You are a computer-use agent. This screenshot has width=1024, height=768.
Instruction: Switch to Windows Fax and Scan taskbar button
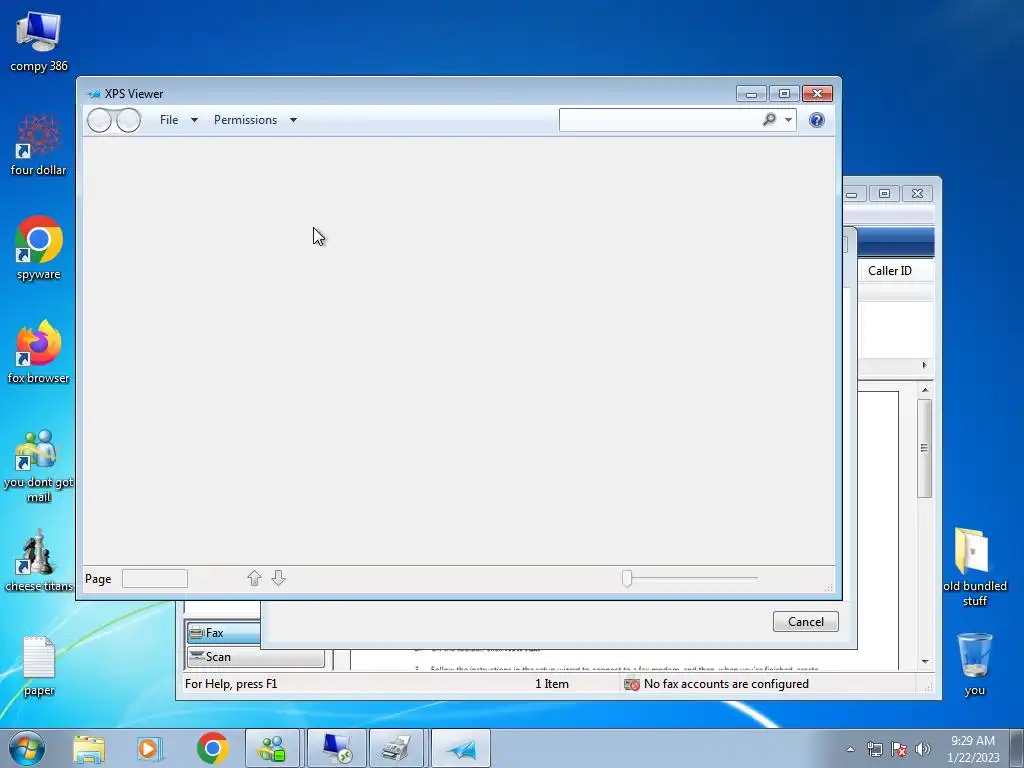pos(397,748)
